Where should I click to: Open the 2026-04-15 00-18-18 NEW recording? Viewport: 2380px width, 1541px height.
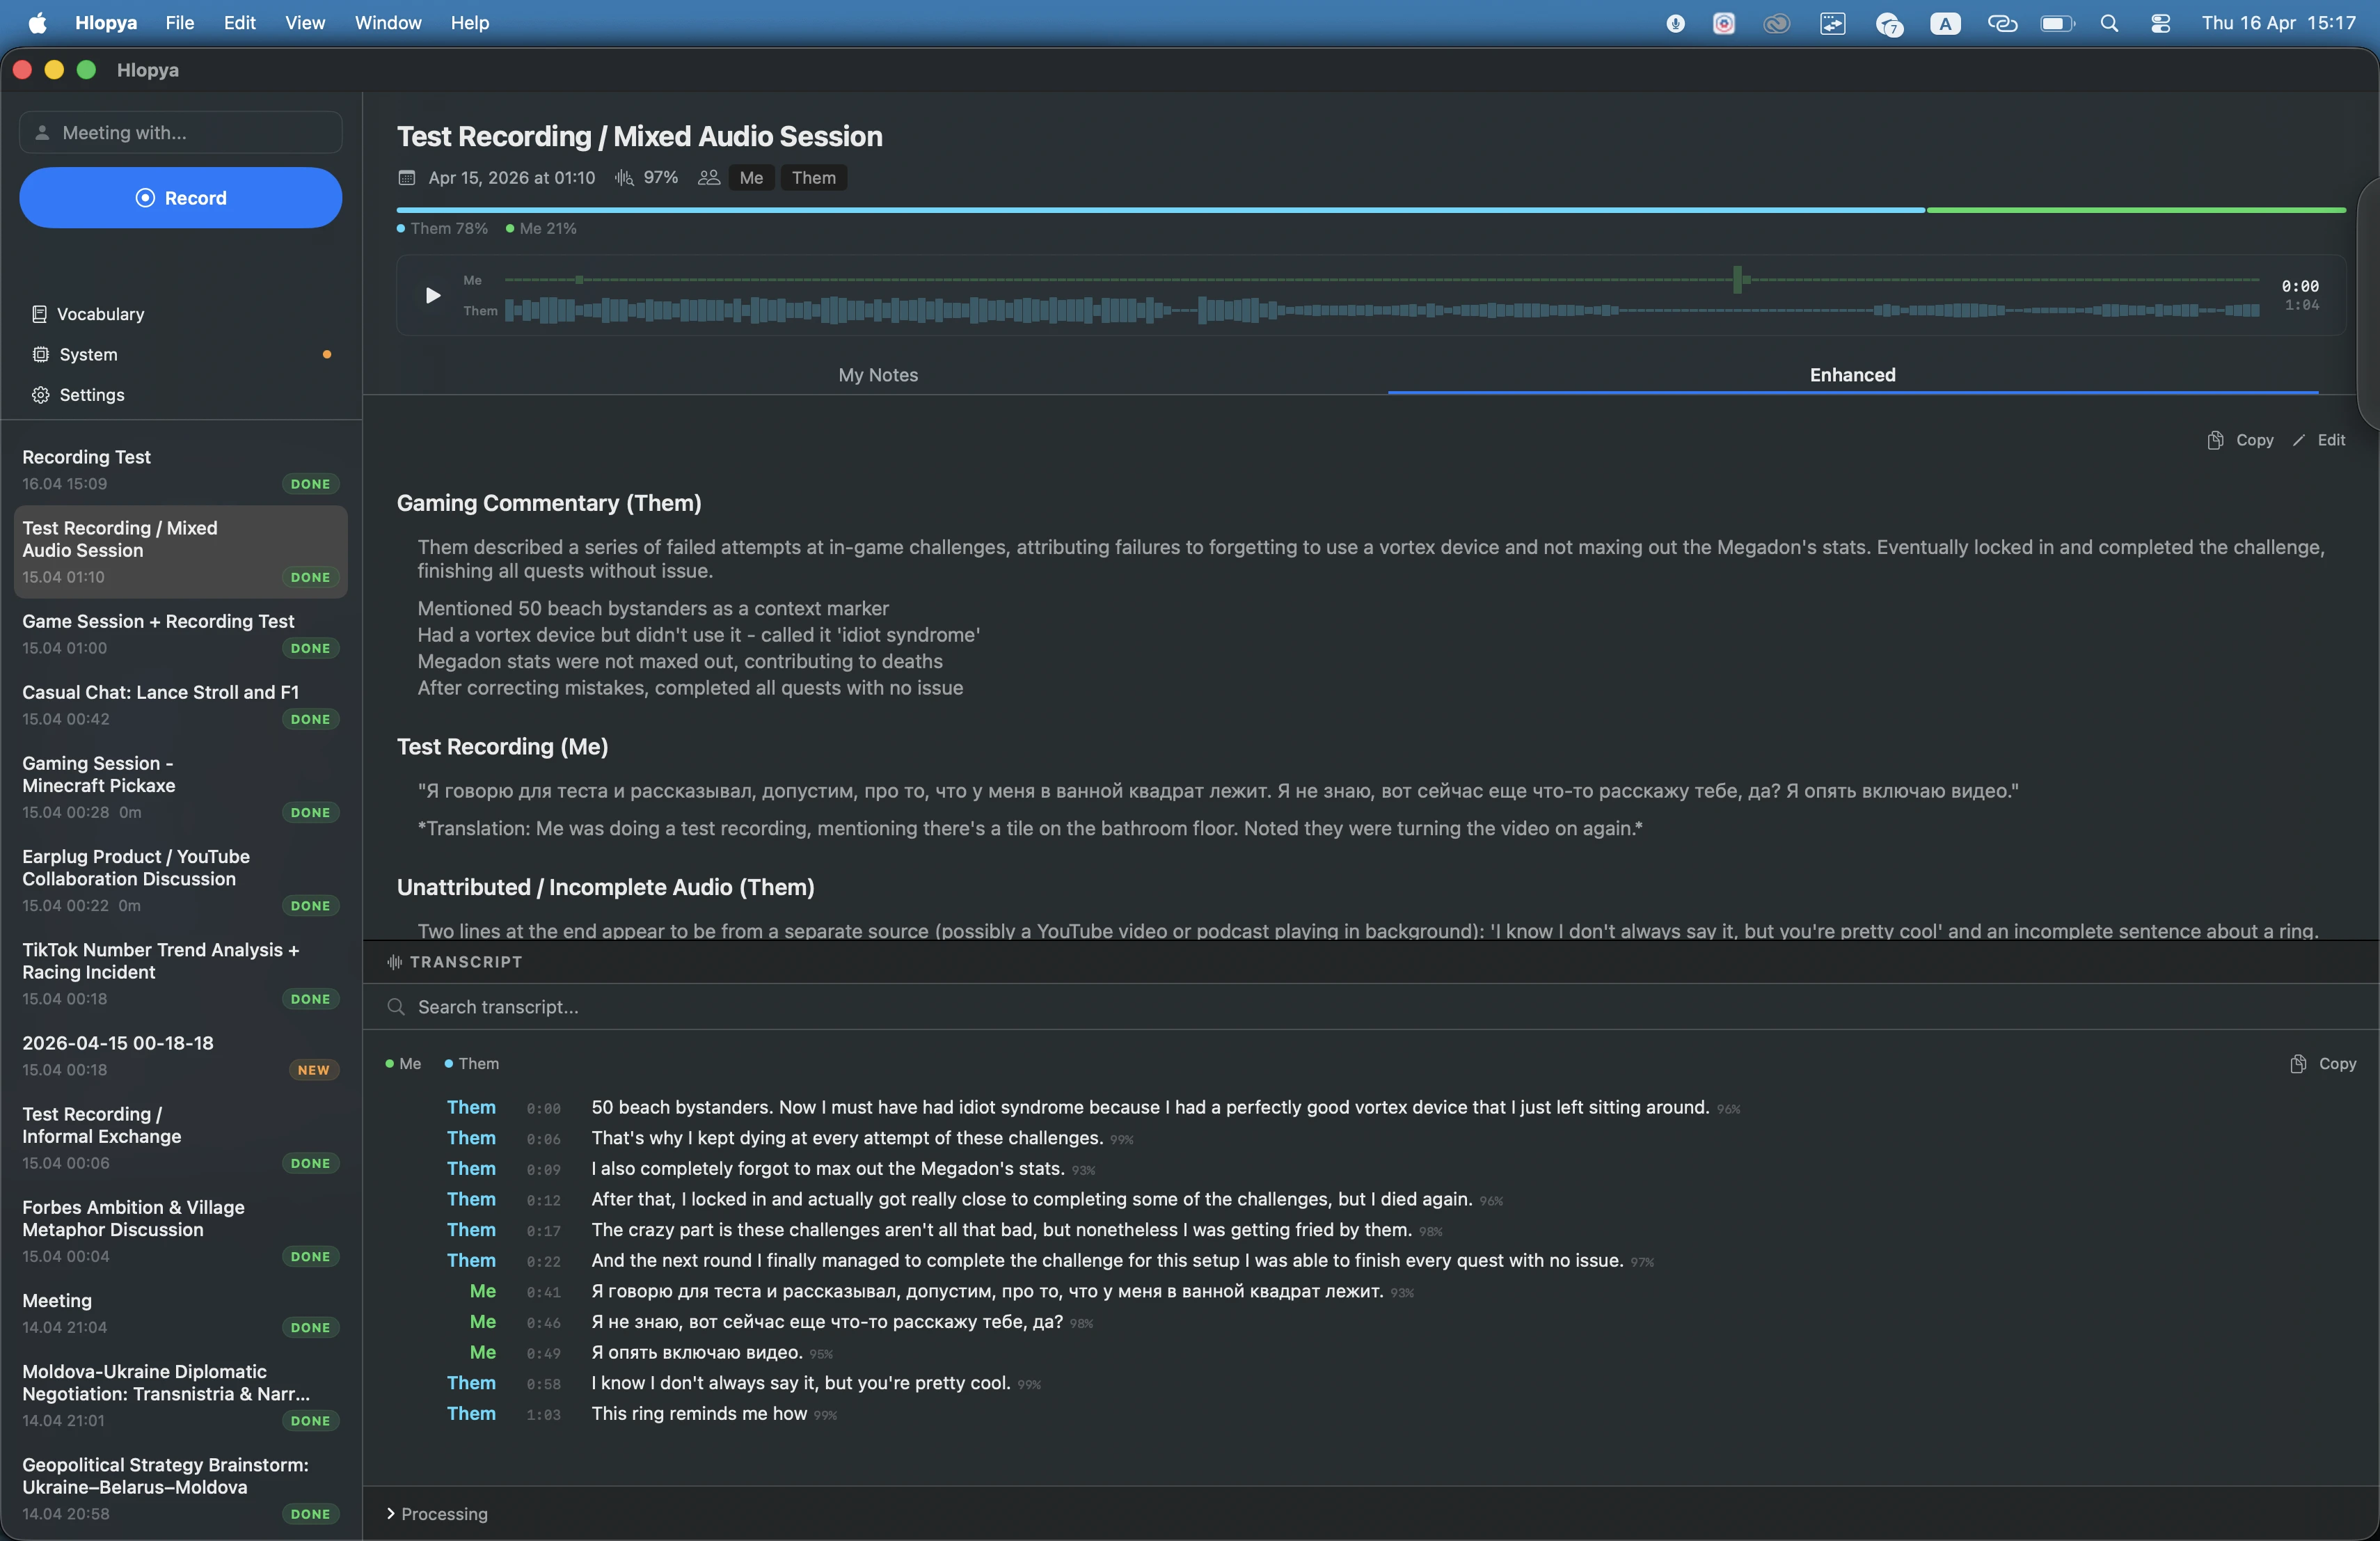coord(180,1056)
